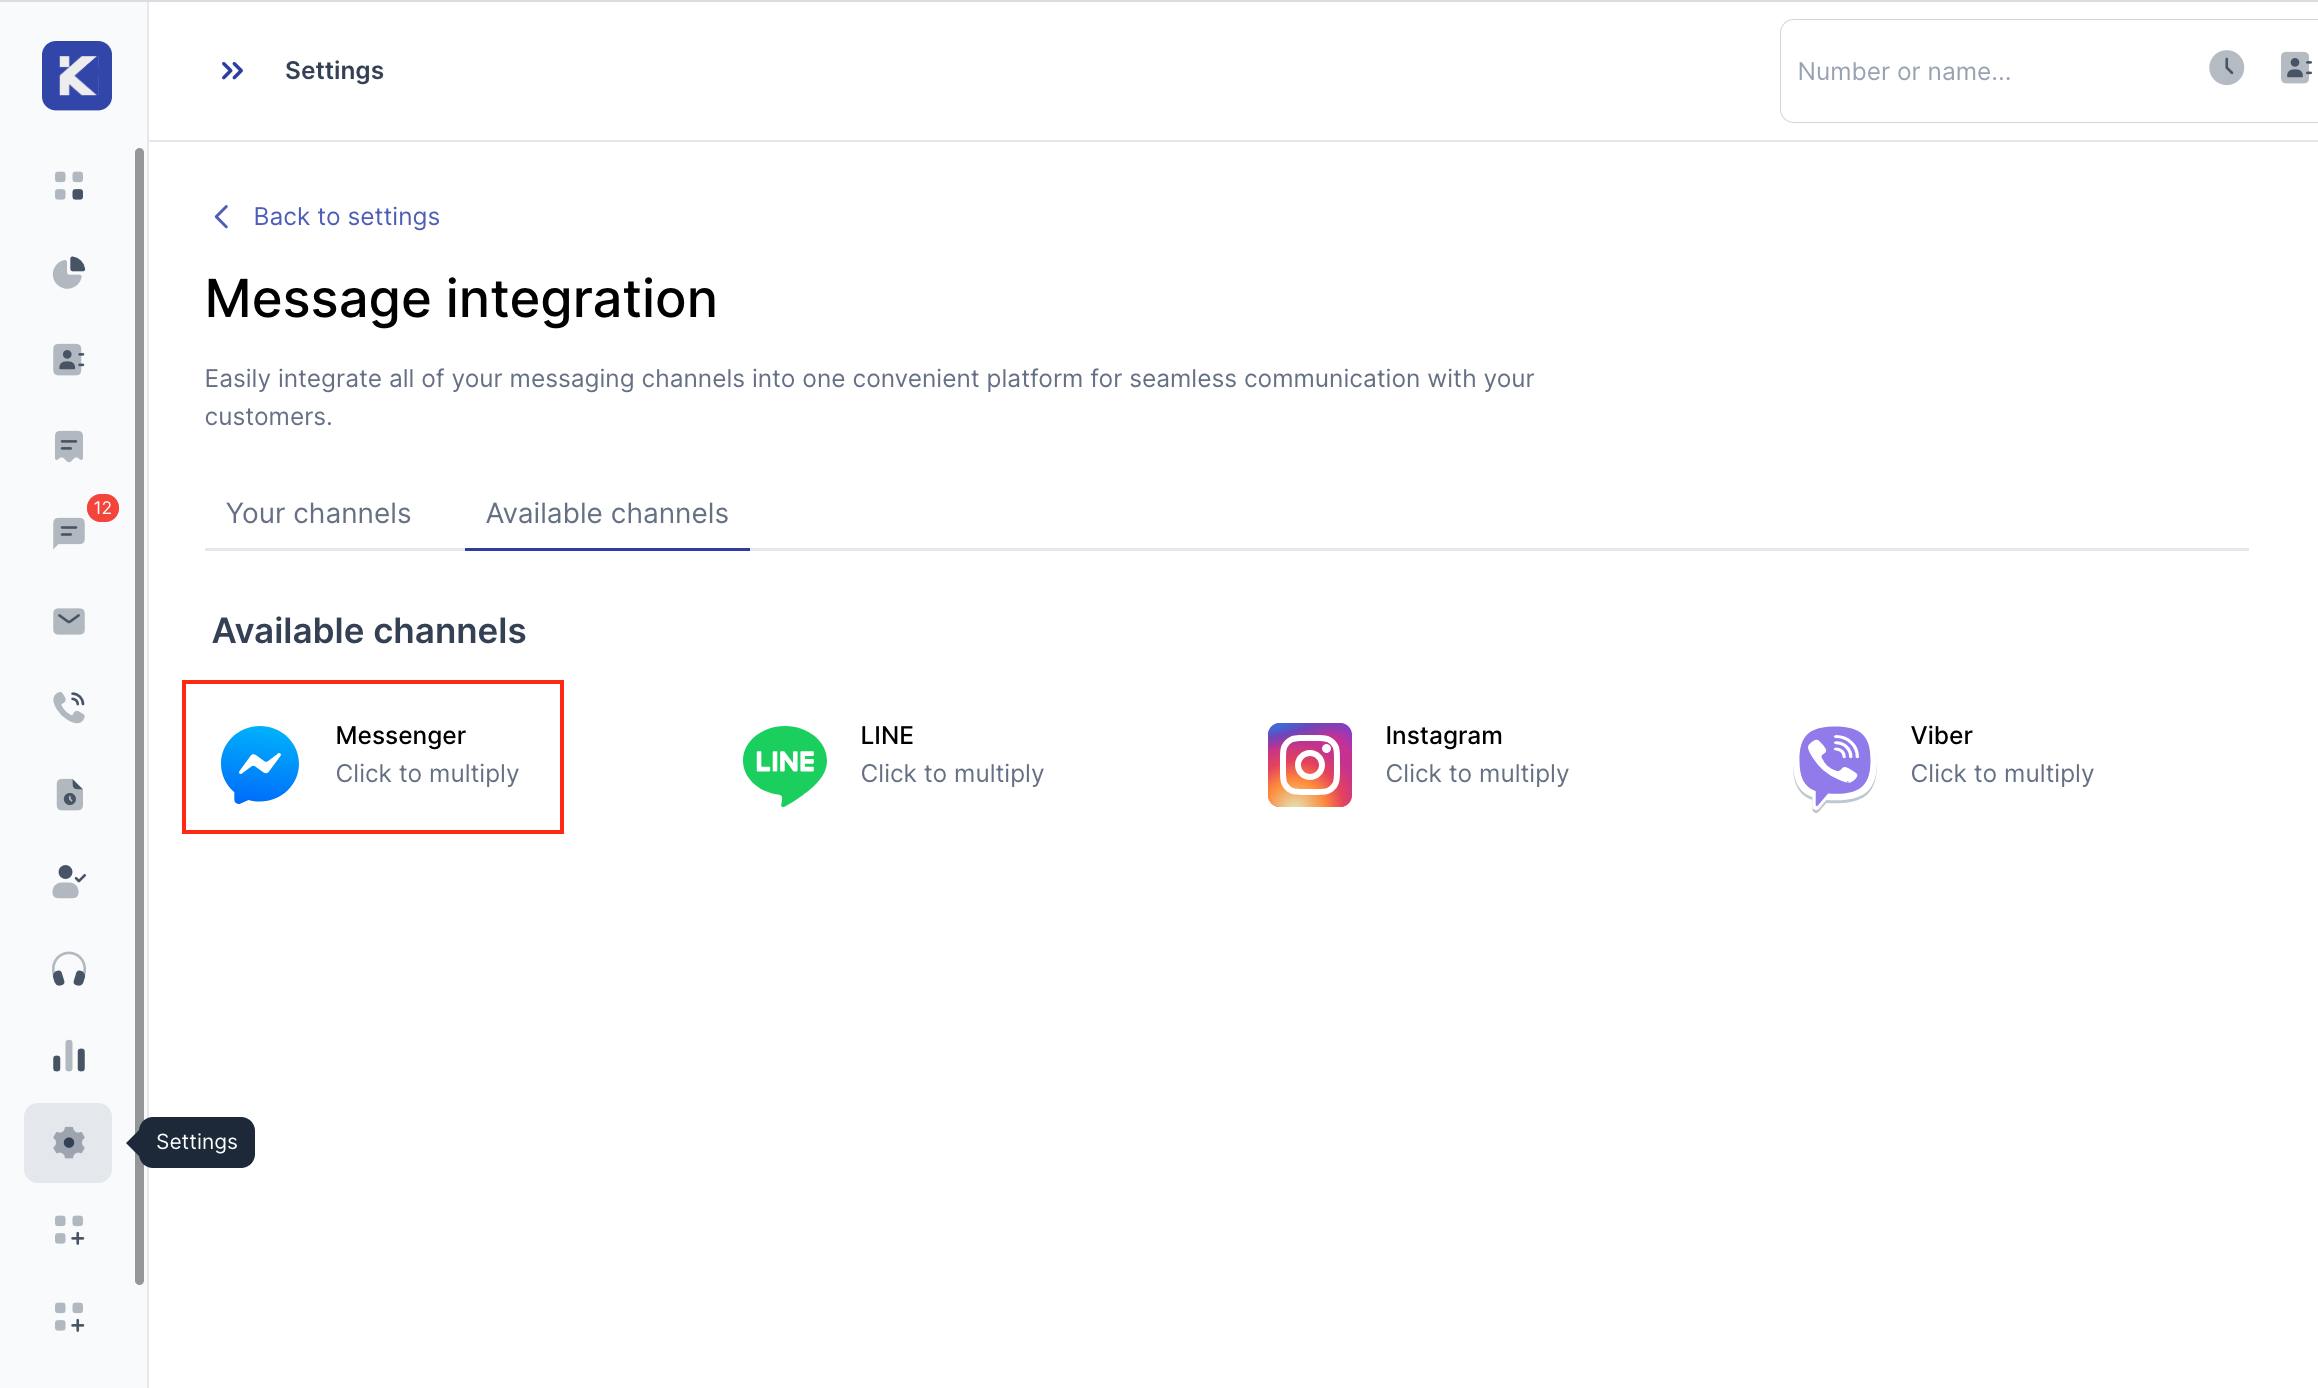Open the bar chart statistics icon

[69, 1056]
